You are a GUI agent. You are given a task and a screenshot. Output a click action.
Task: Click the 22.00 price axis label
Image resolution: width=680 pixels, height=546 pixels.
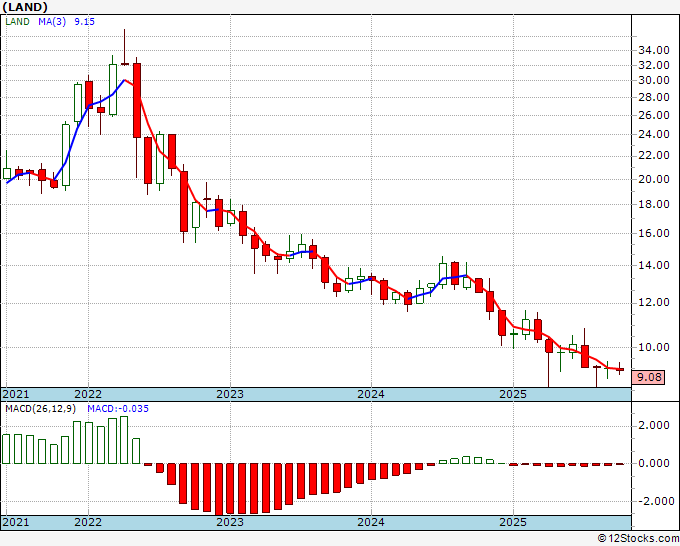(x=654, y=155)
